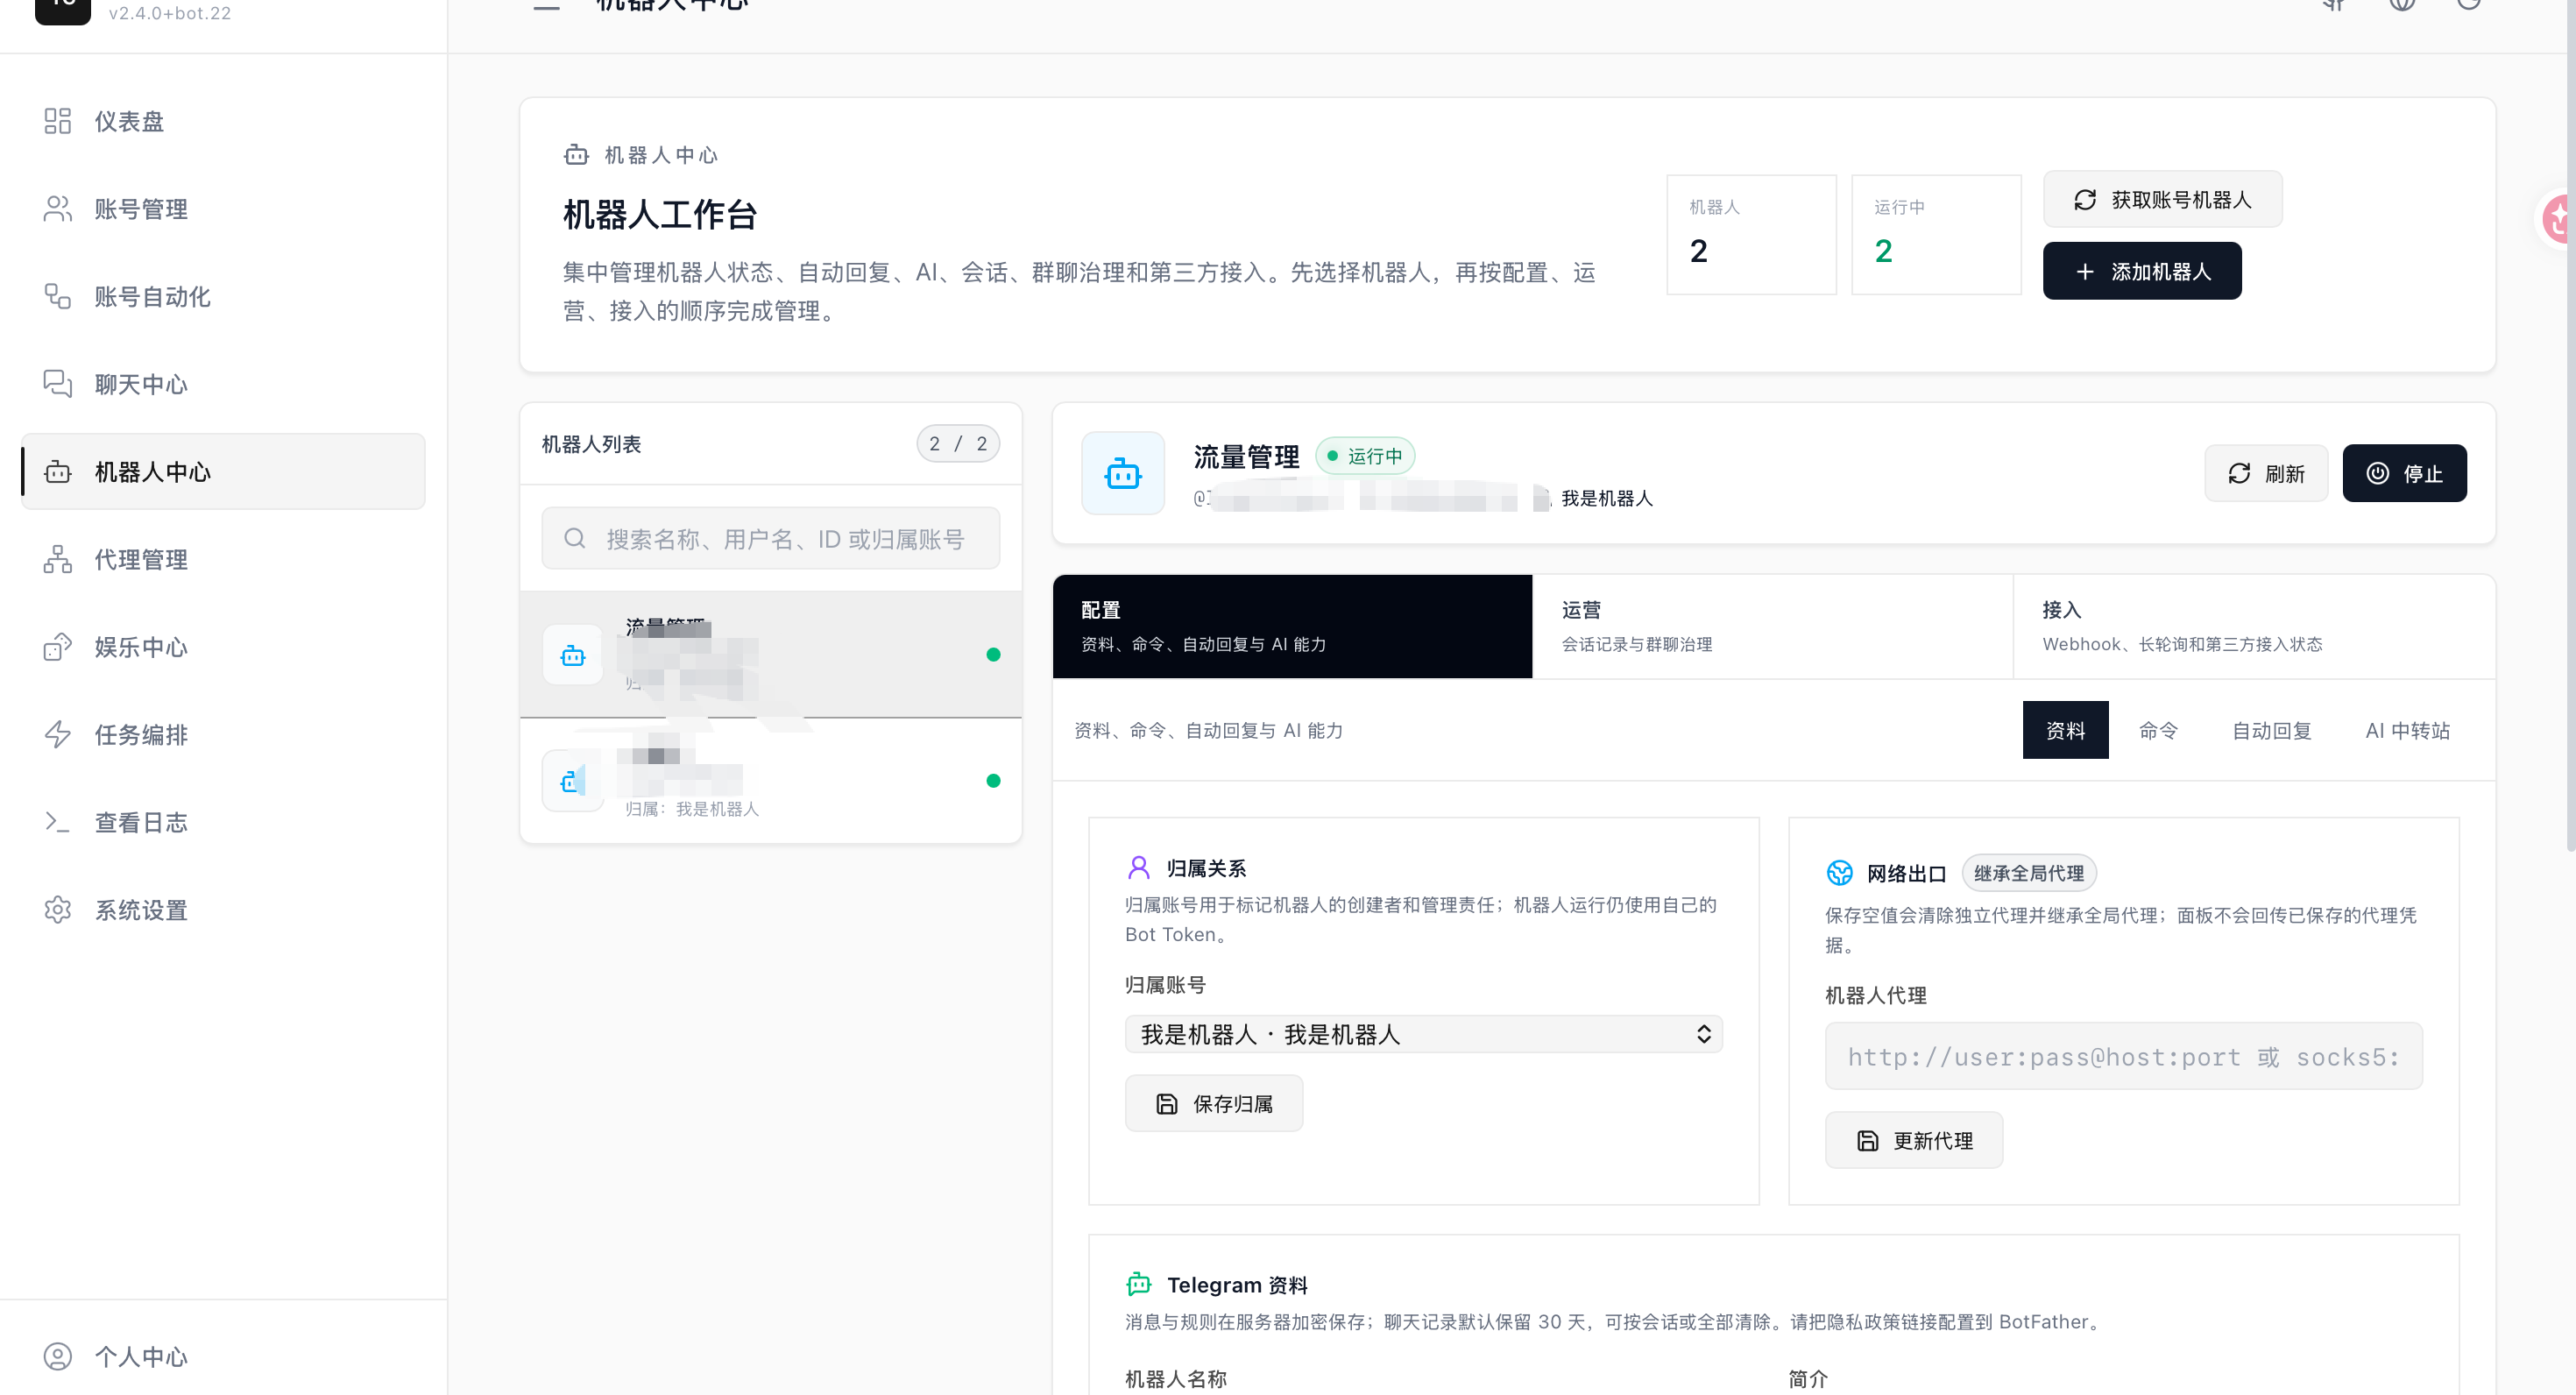This screenshot has width=2576, height=1395.
Task: Go to 账号管理 sidebar item
Action: [223, 209]
